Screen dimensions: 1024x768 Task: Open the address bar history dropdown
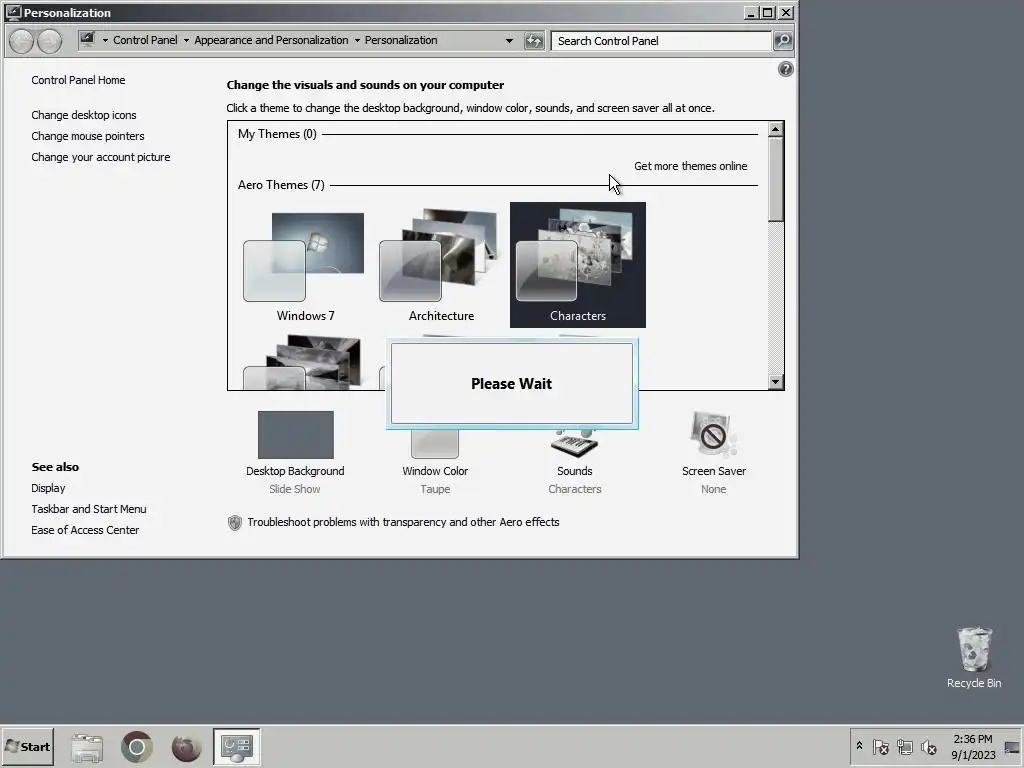(x=509, y=40)
